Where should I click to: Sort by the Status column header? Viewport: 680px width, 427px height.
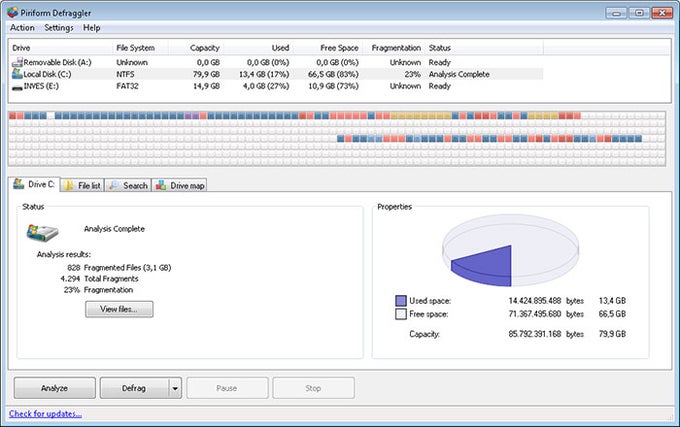click(484, 48)
